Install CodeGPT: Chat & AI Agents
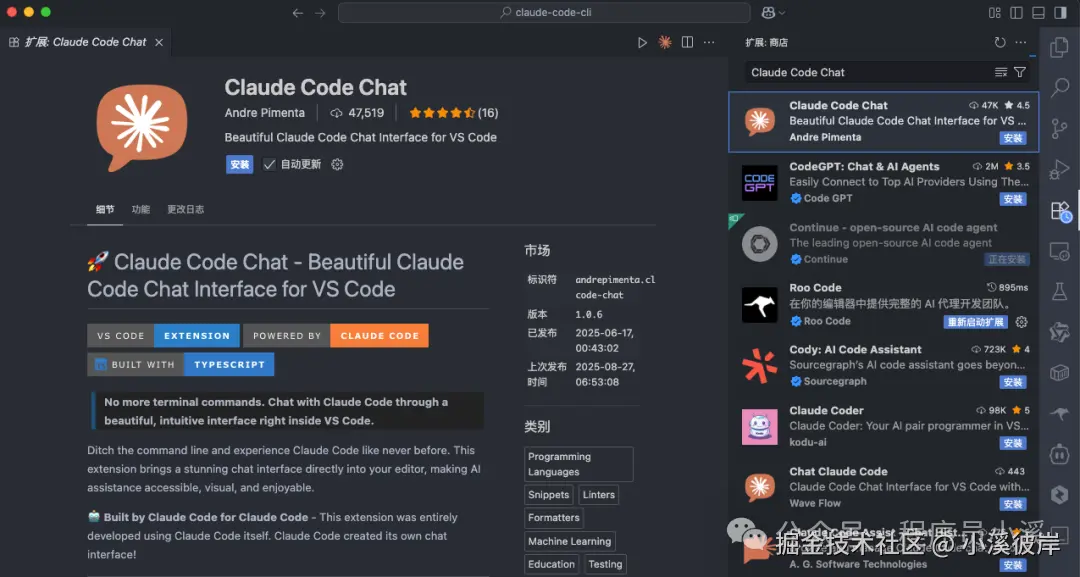Image resolution: width=1080 pixels, height=577 pixels. (x=1012, y=199)
